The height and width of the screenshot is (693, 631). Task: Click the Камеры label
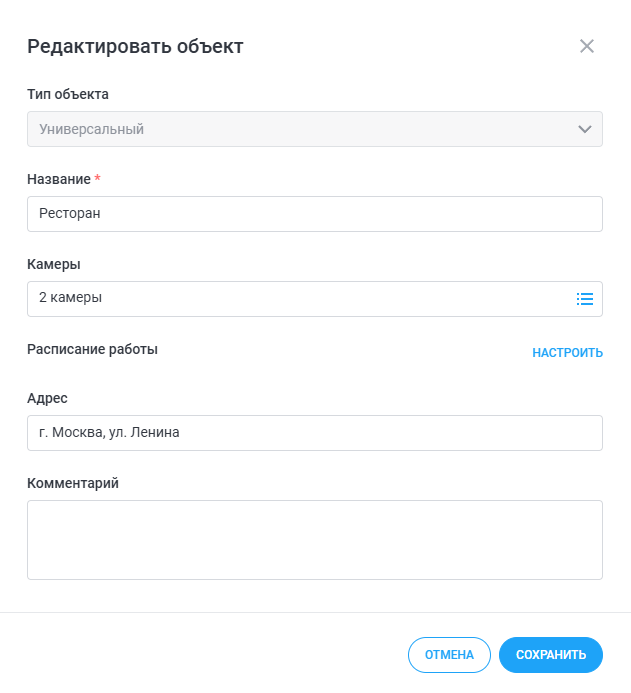tap(54, 265)
